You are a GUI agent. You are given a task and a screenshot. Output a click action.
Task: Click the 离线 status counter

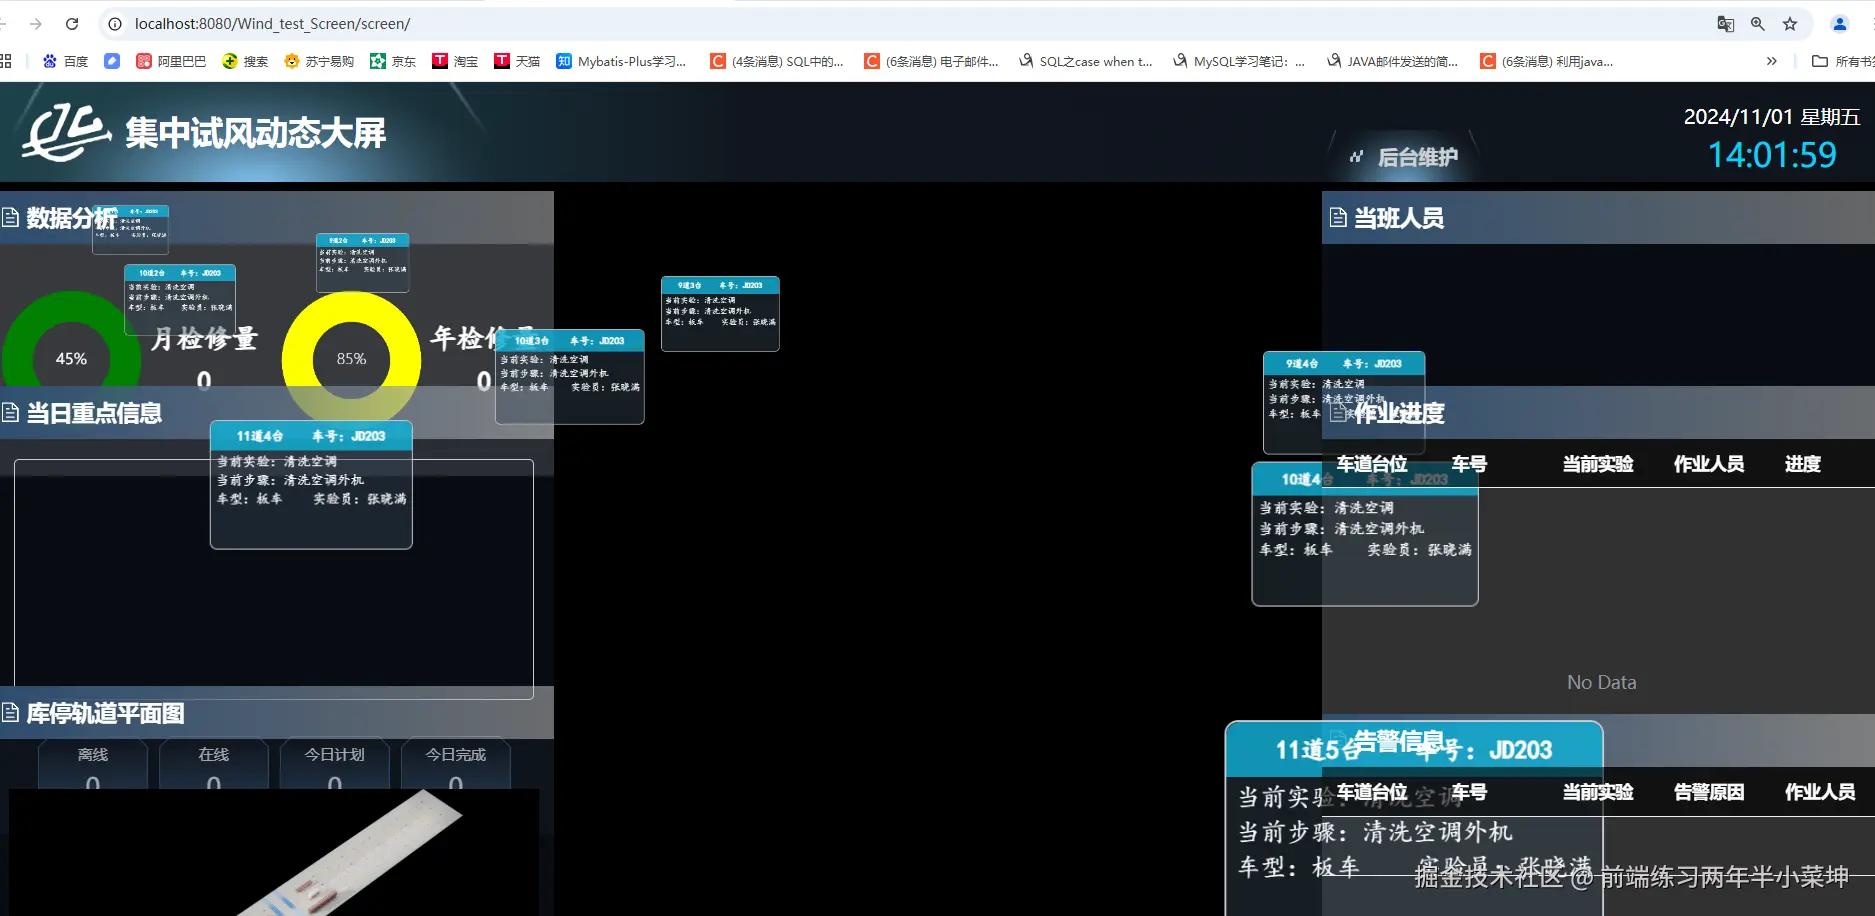(x=93, y=764)
